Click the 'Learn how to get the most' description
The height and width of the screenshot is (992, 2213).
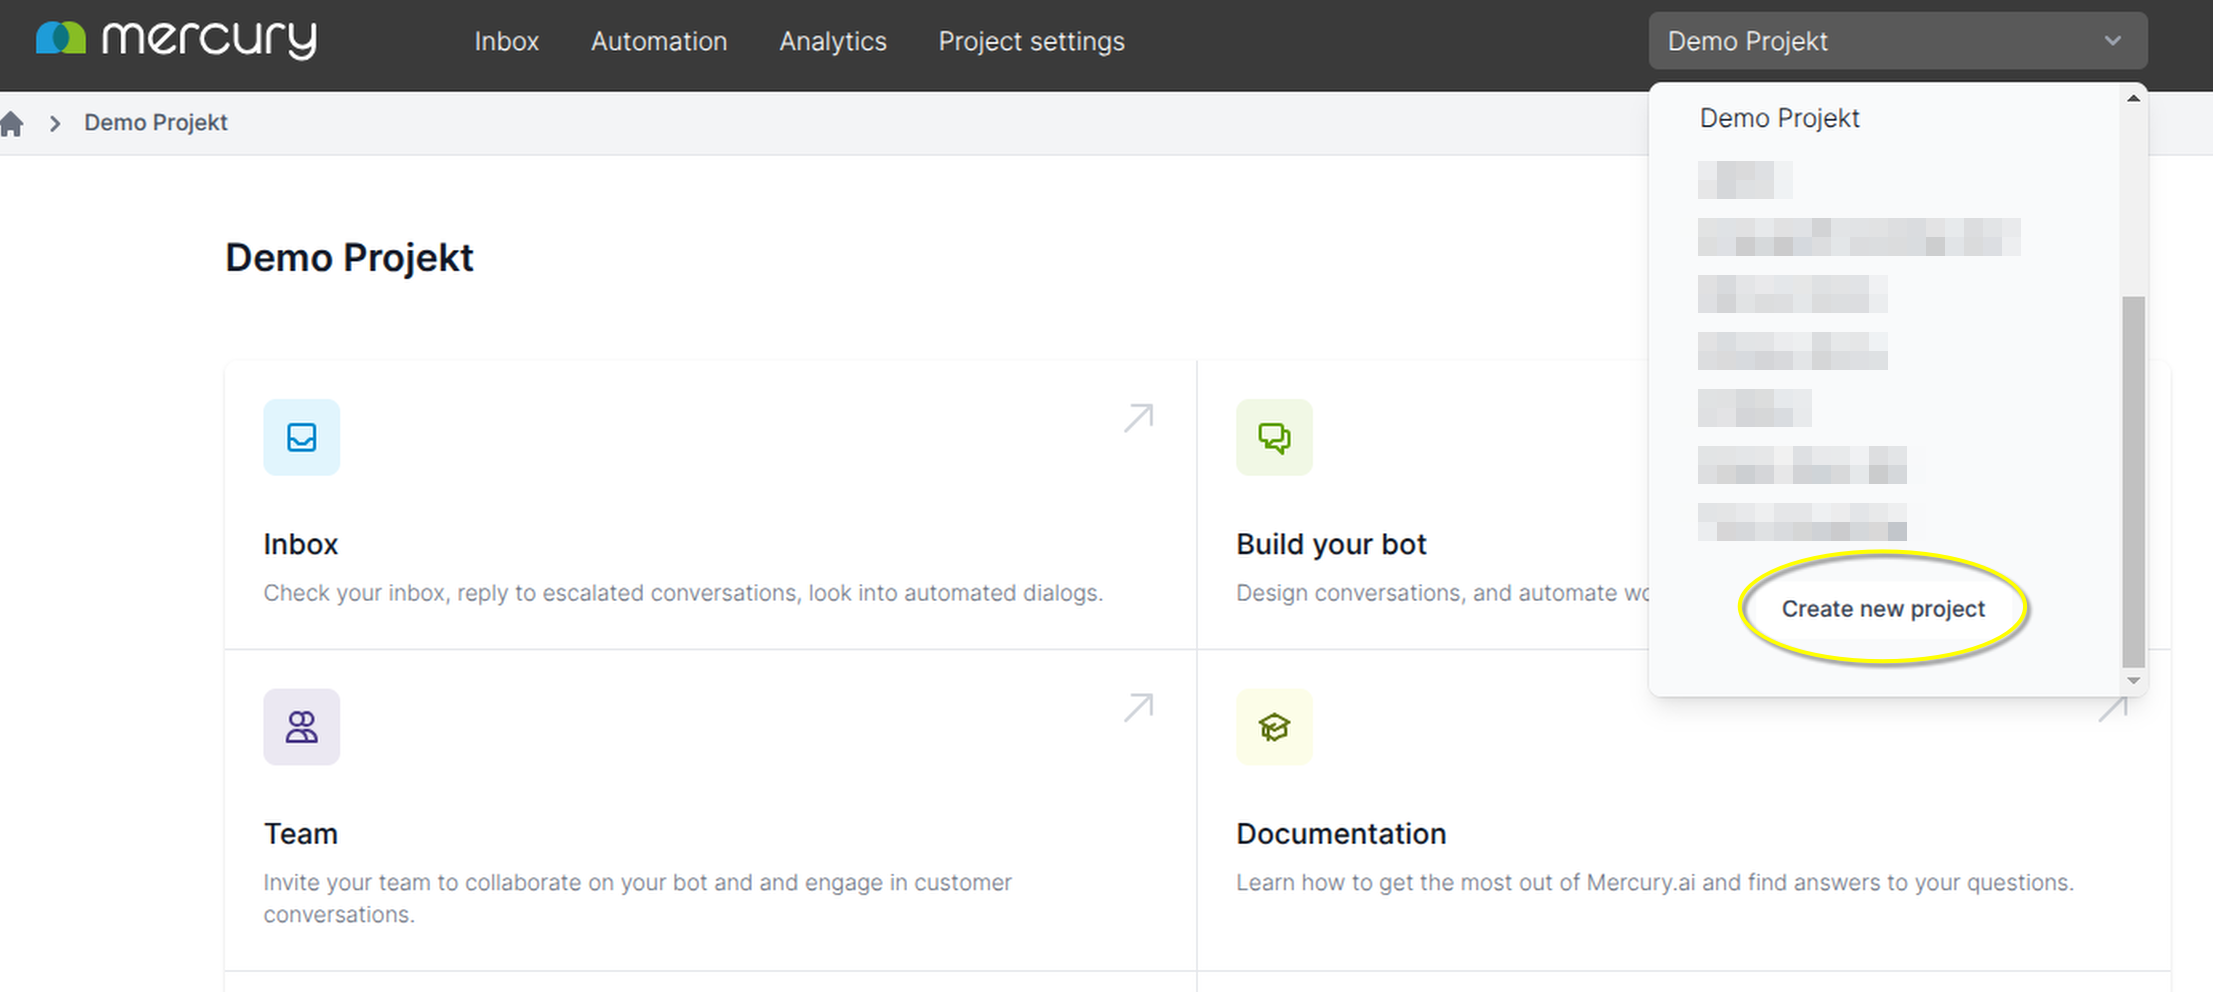pos(1655,882)
